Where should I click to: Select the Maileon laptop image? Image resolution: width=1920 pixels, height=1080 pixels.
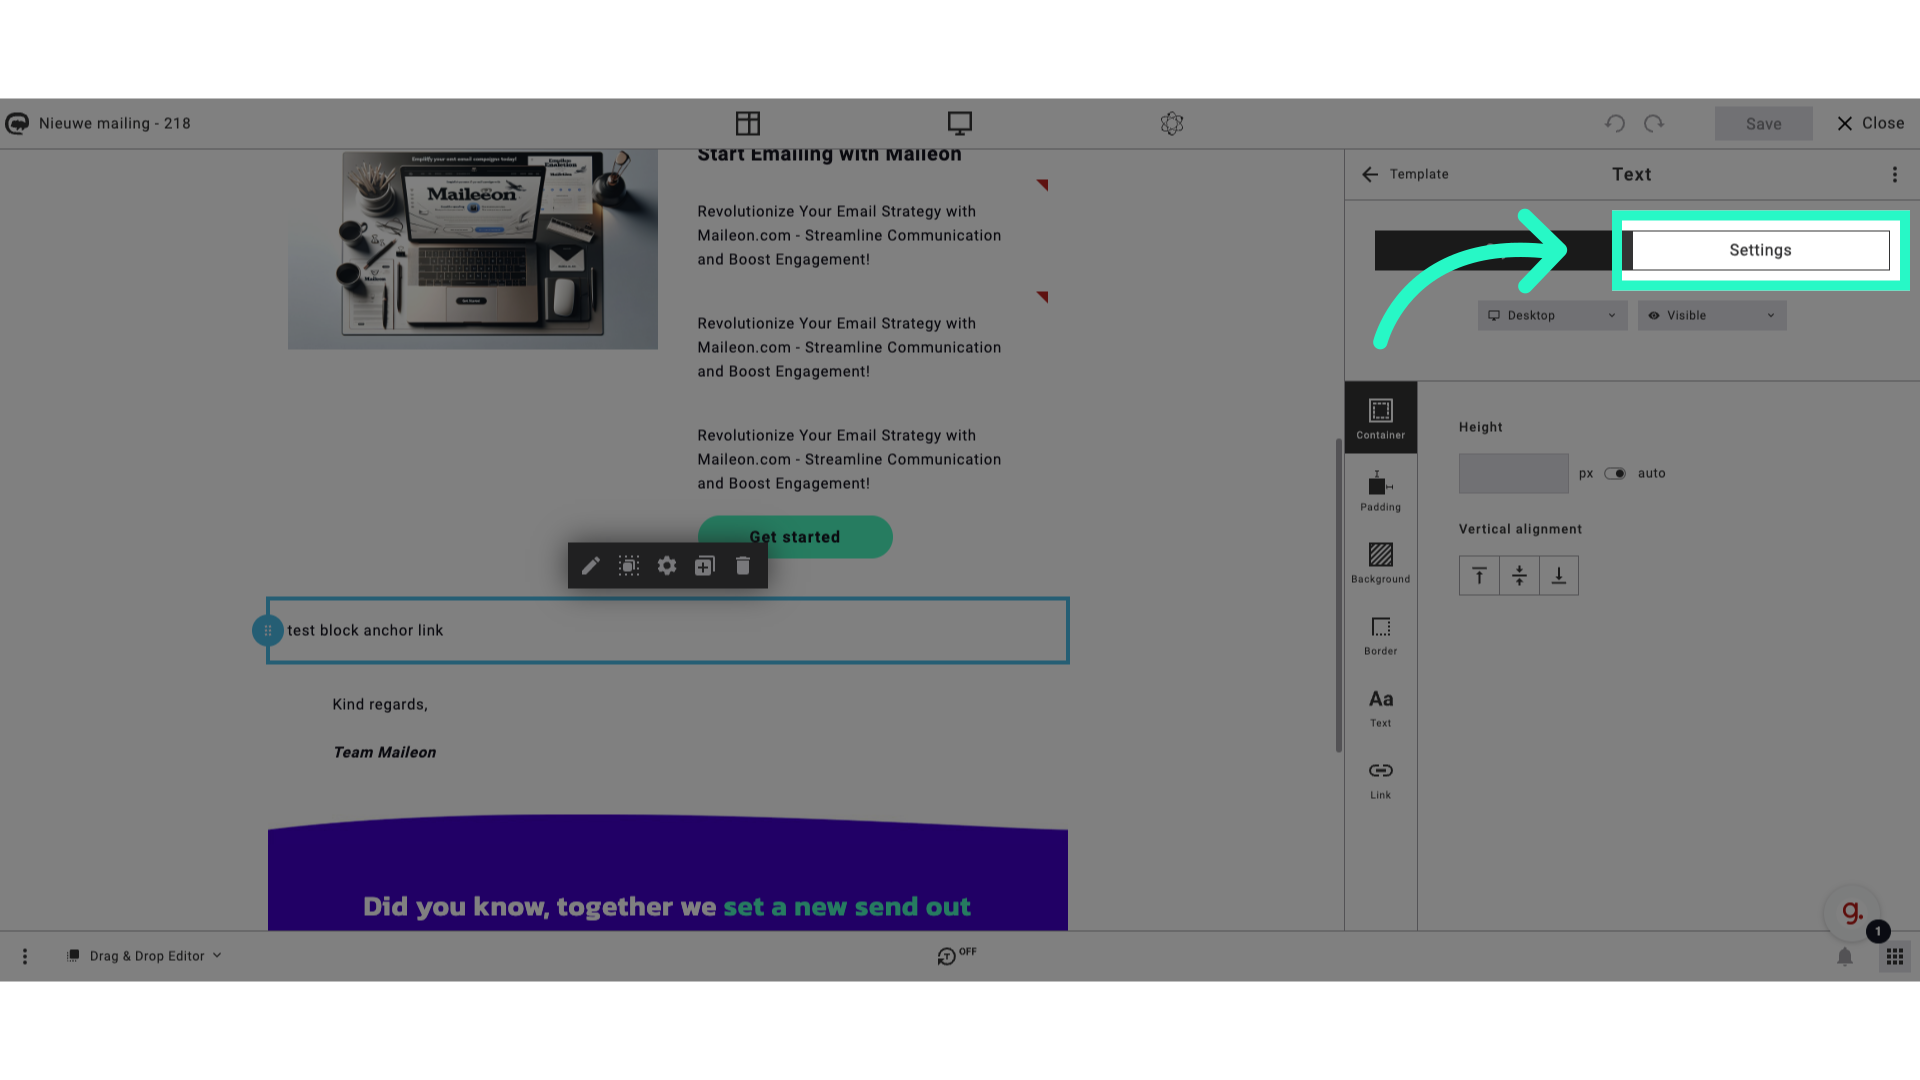[473, 250]
